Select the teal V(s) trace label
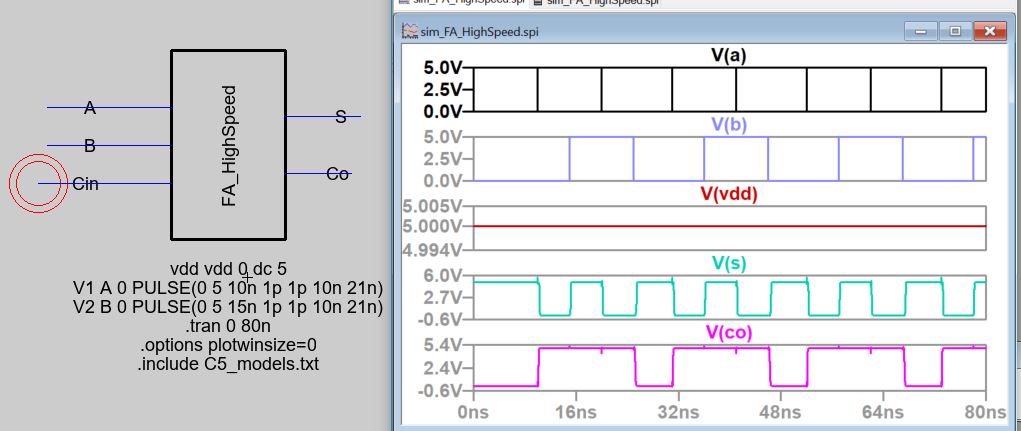The width and height of the screenshot is (1021, 431). pos(729,263)
